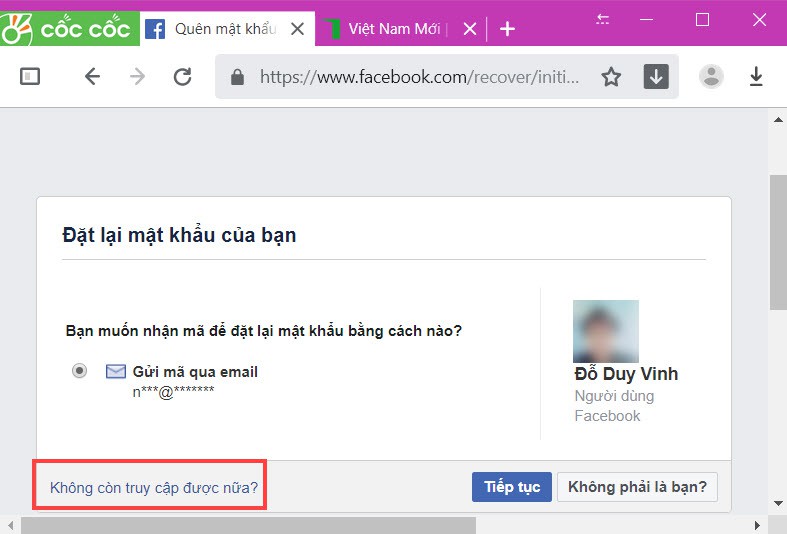The width and height of the screenshot is (787, 534).
Task: Click Đỗ Duy Vinh profile picture
Action: click(606, 331)
